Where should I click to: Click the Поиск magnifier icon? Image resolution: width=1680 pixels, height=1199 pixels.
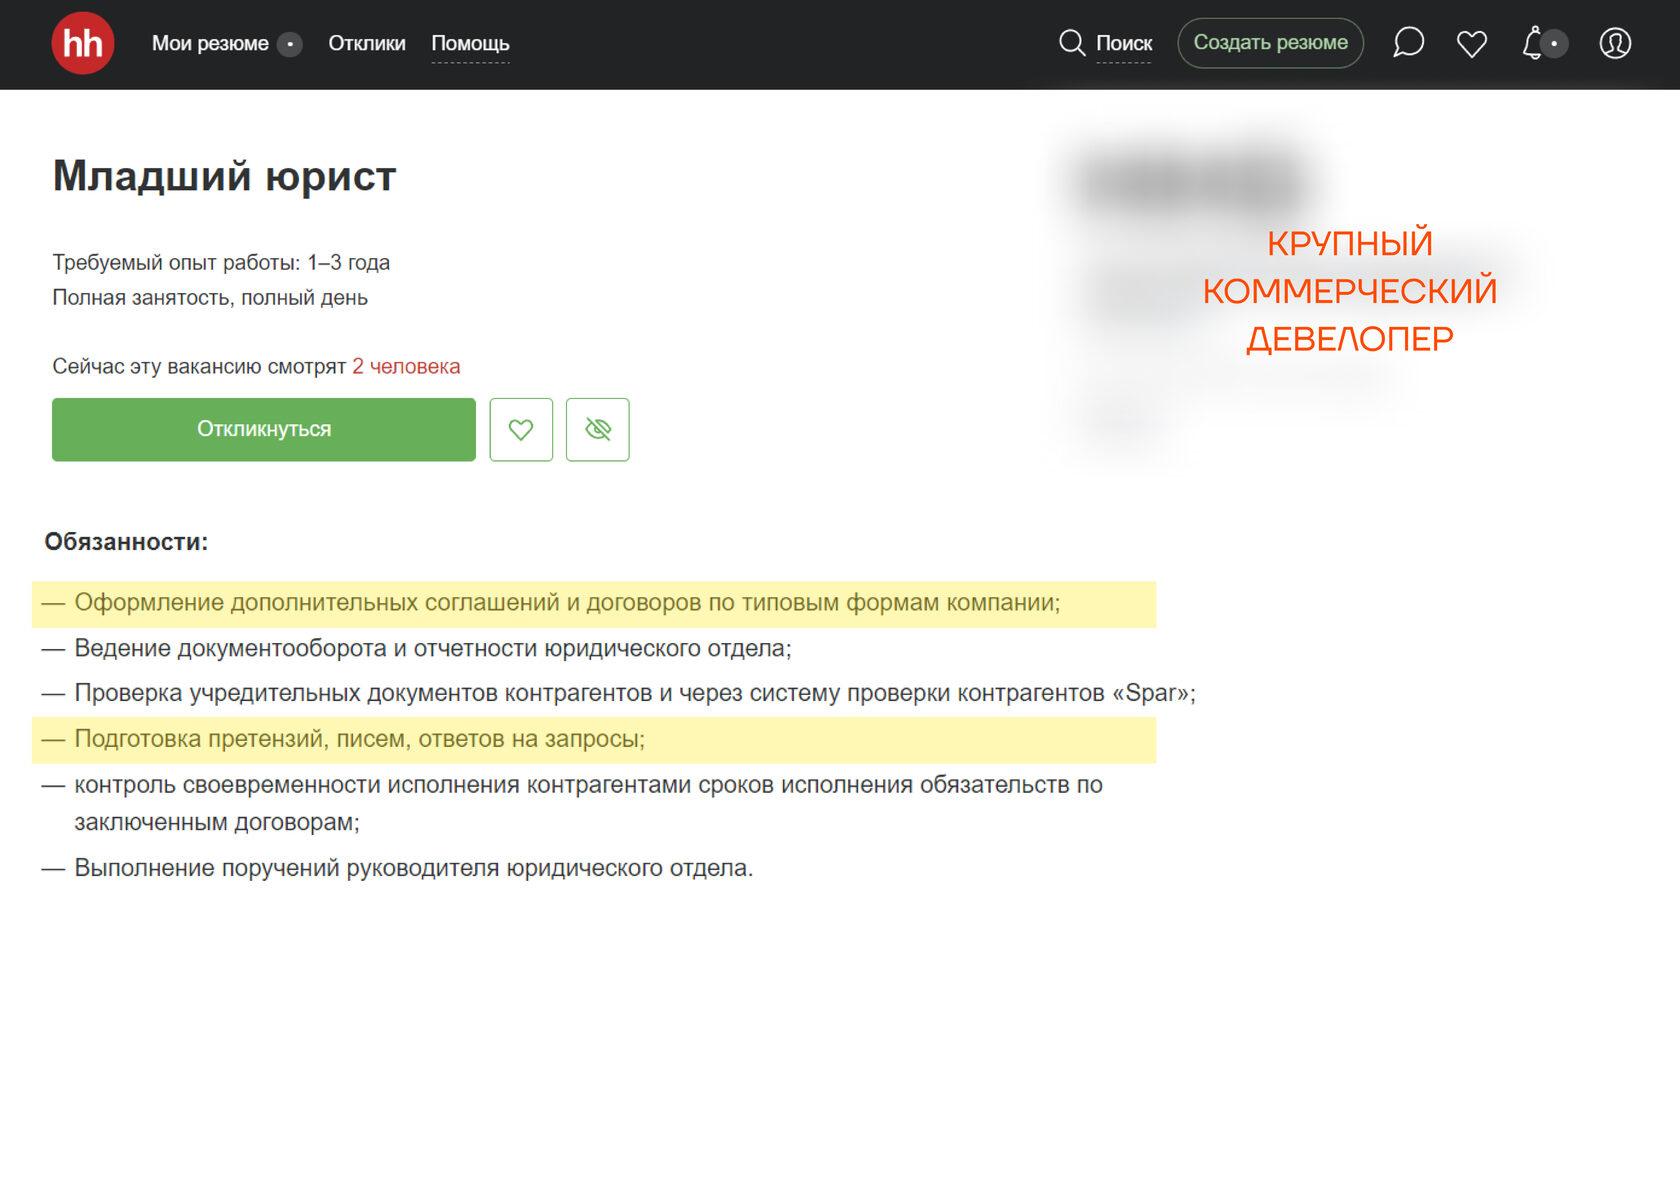point(1072,43)
